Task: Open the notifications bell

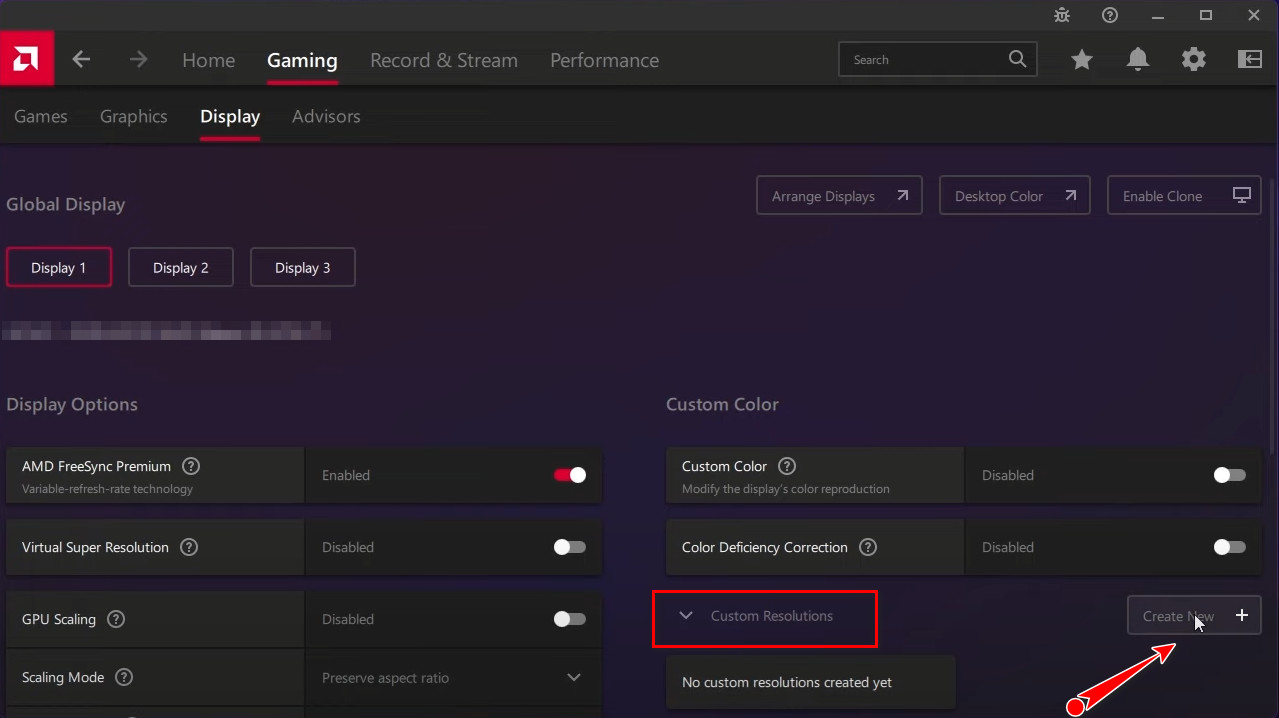Action: click(1137, 60)
